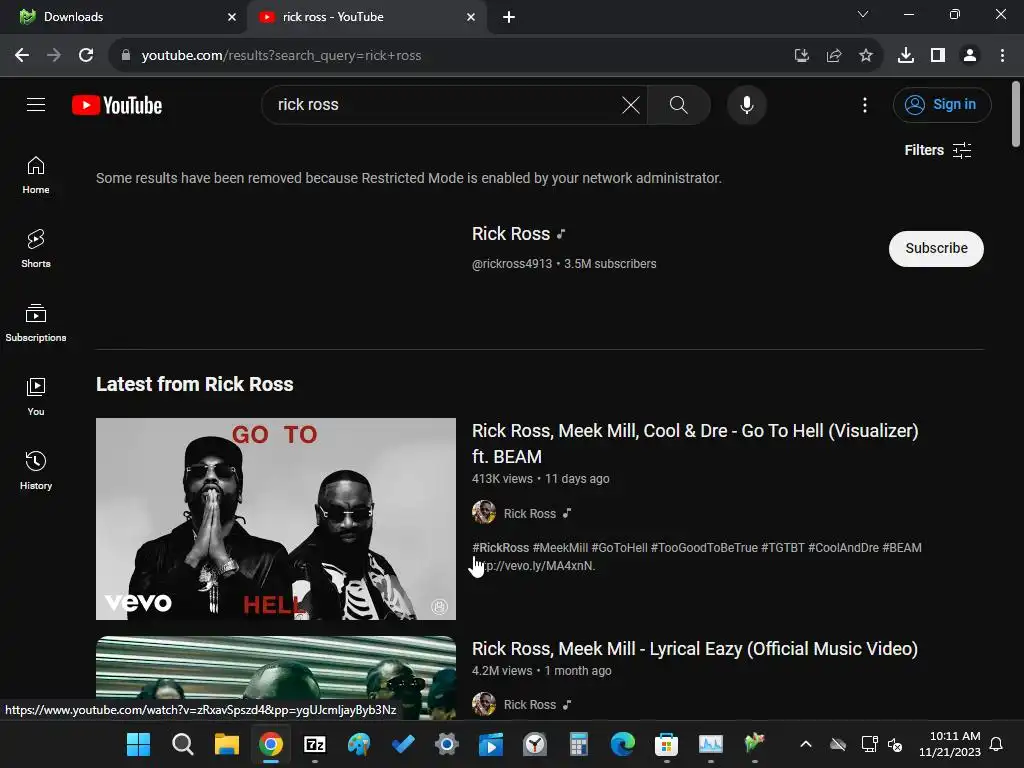Viewport: 1024px width, 768px height.
Task: Open YouTube settings three-dot menu
Action: (865, 104)
